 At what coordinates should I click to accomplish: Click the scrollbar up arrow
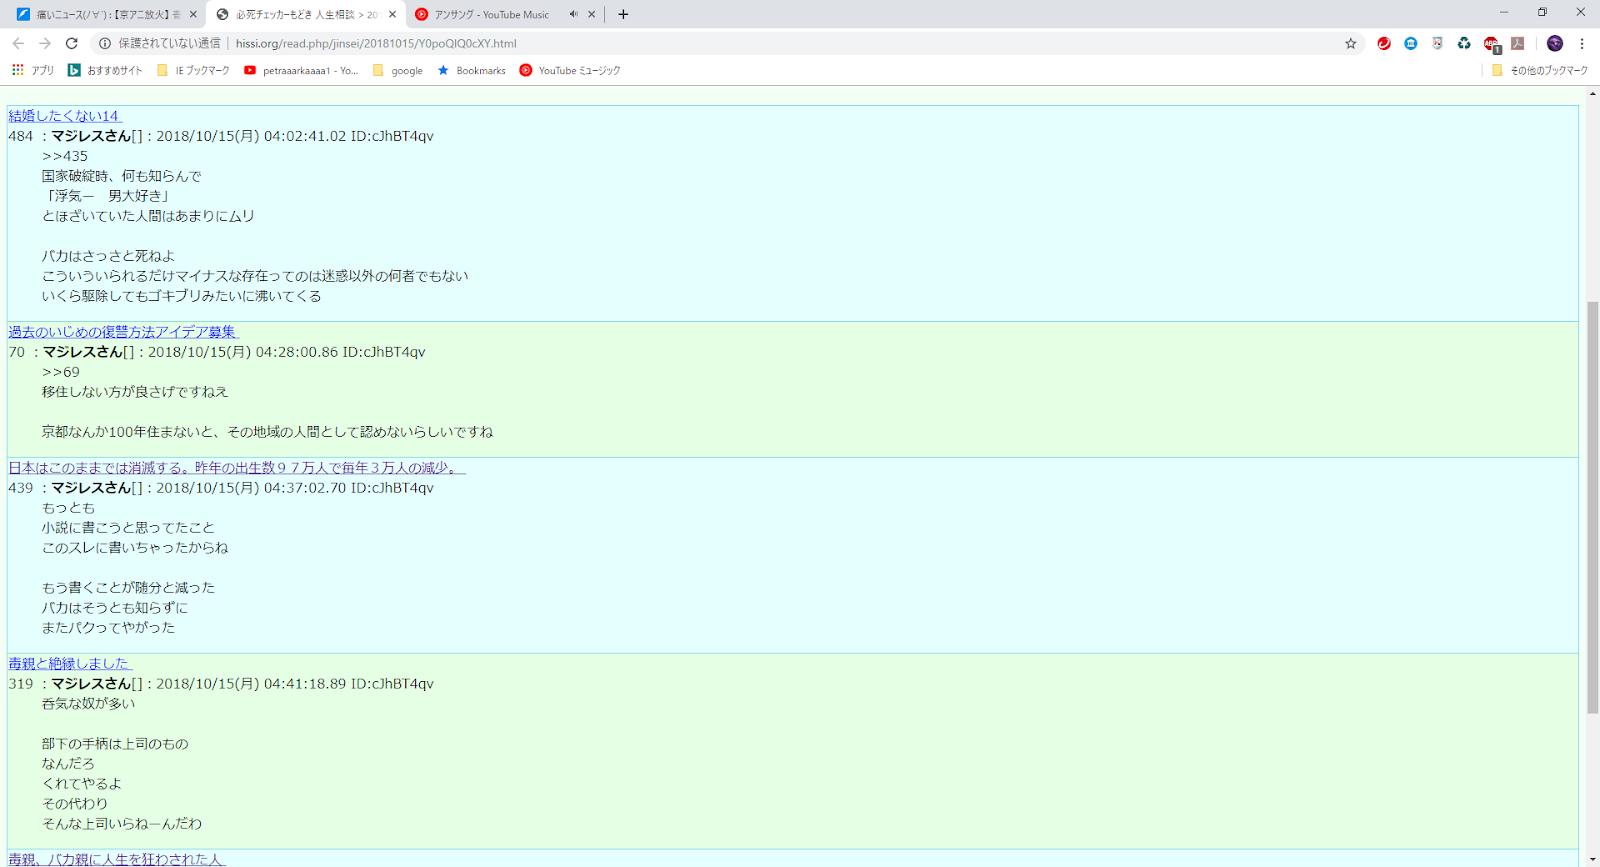coord(1592,94)
